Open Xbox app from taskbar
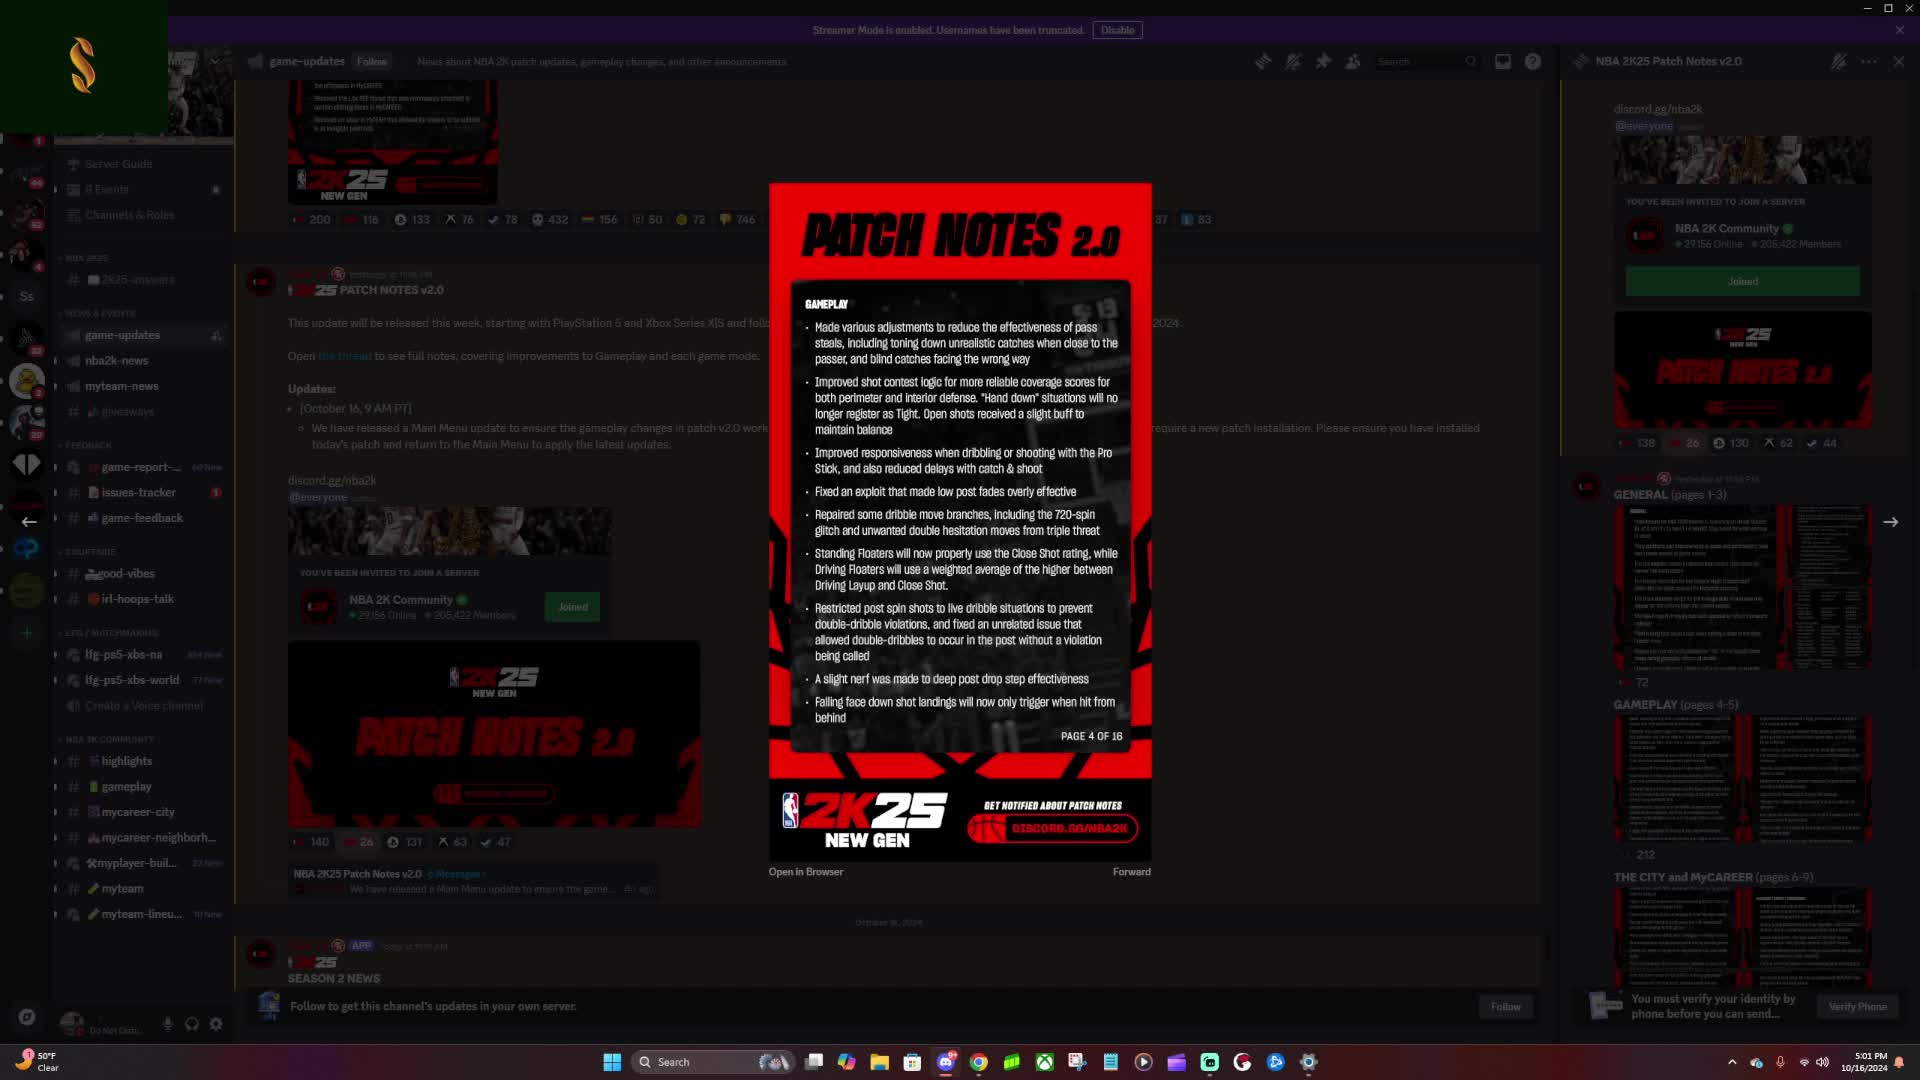The width and height of the screenshot is (1920, 1080). pos(1044,1062)
